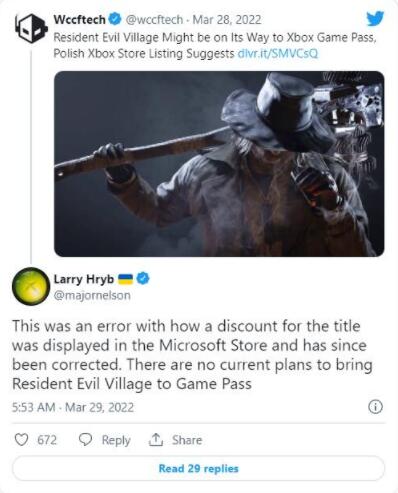Click the Larry Hryb display name
This screenshot has width=398, height=493.
pyautogui.click(x=84, y=279)
